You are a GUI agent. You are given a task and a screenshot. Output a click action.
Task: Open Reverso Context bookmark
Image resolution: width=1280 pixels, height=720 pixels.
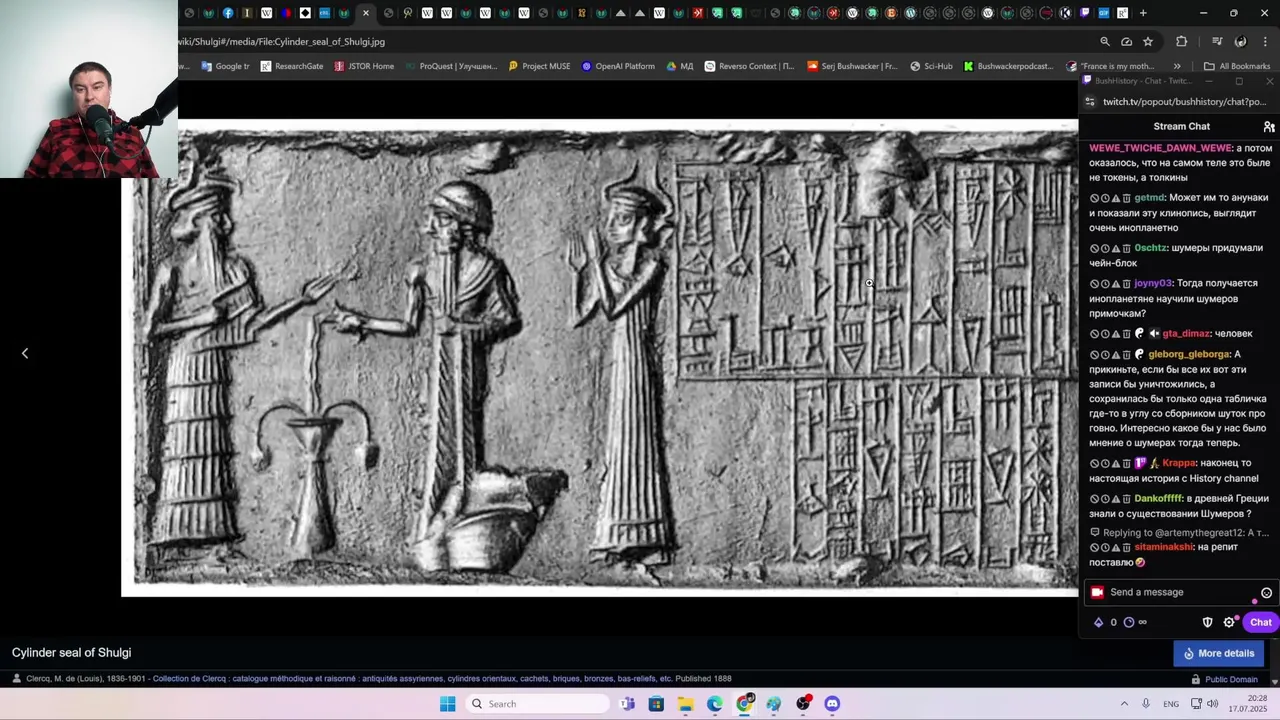pyautogui.click(x=749, y=66)
